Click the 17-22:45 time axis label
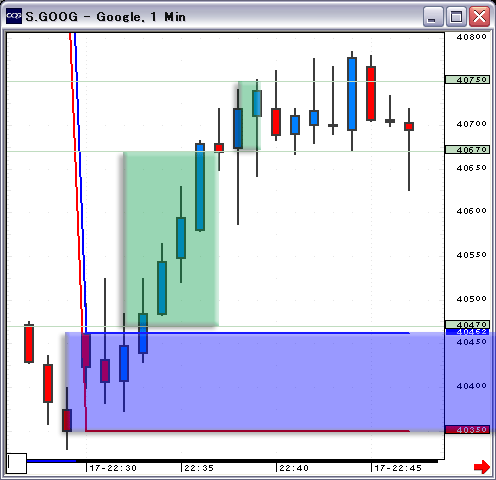Image resolution: width=496 pixels, height=480 pixels. 398,468
